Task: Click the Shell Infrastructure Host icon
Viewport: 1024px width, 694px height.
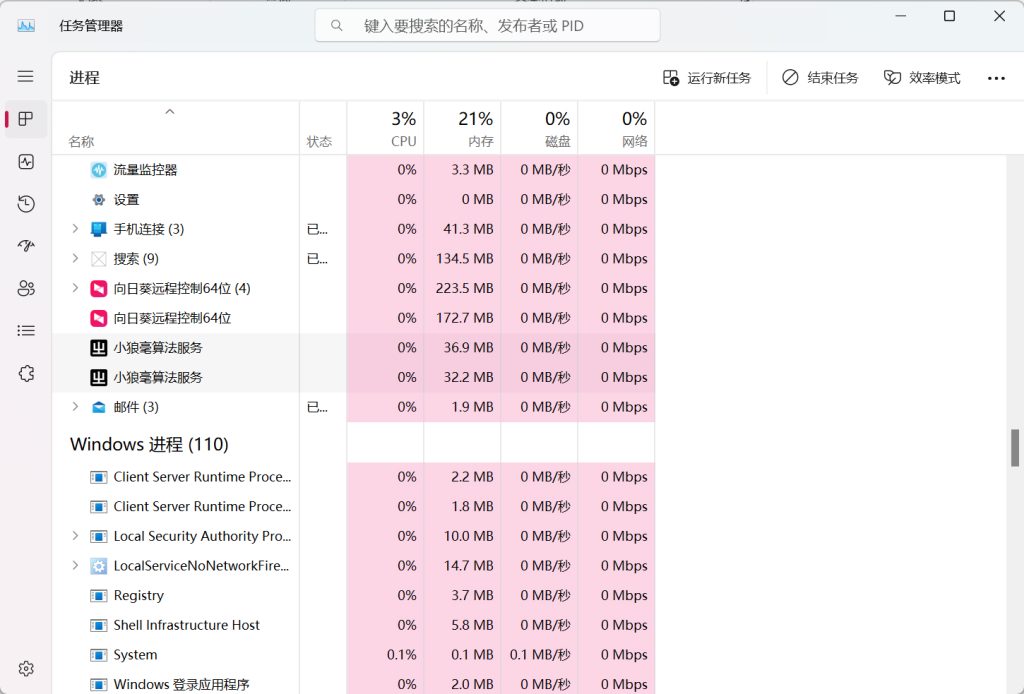Action: click(99, 625)
